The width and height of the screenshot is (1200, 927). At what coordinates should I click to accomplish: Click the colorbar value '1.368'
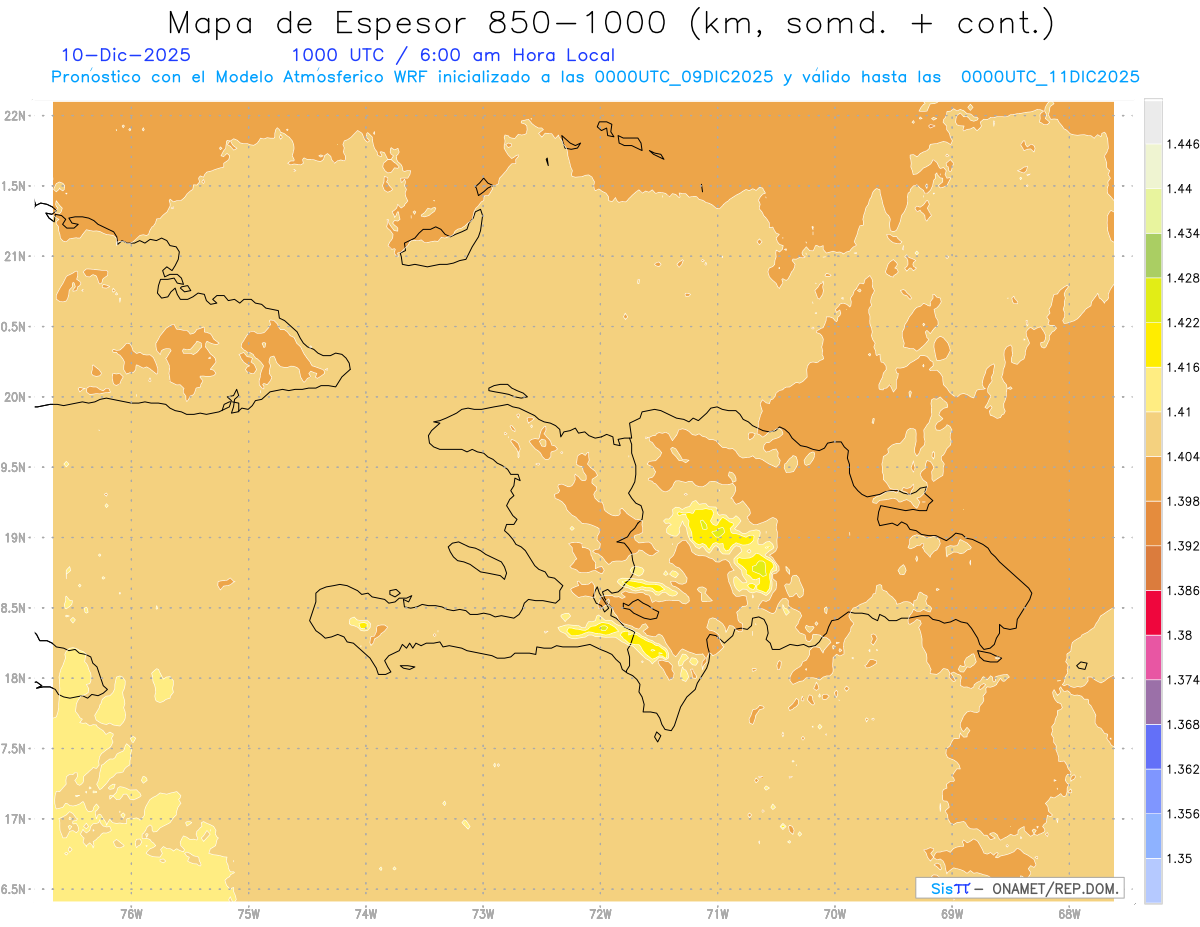[1185, 724]
